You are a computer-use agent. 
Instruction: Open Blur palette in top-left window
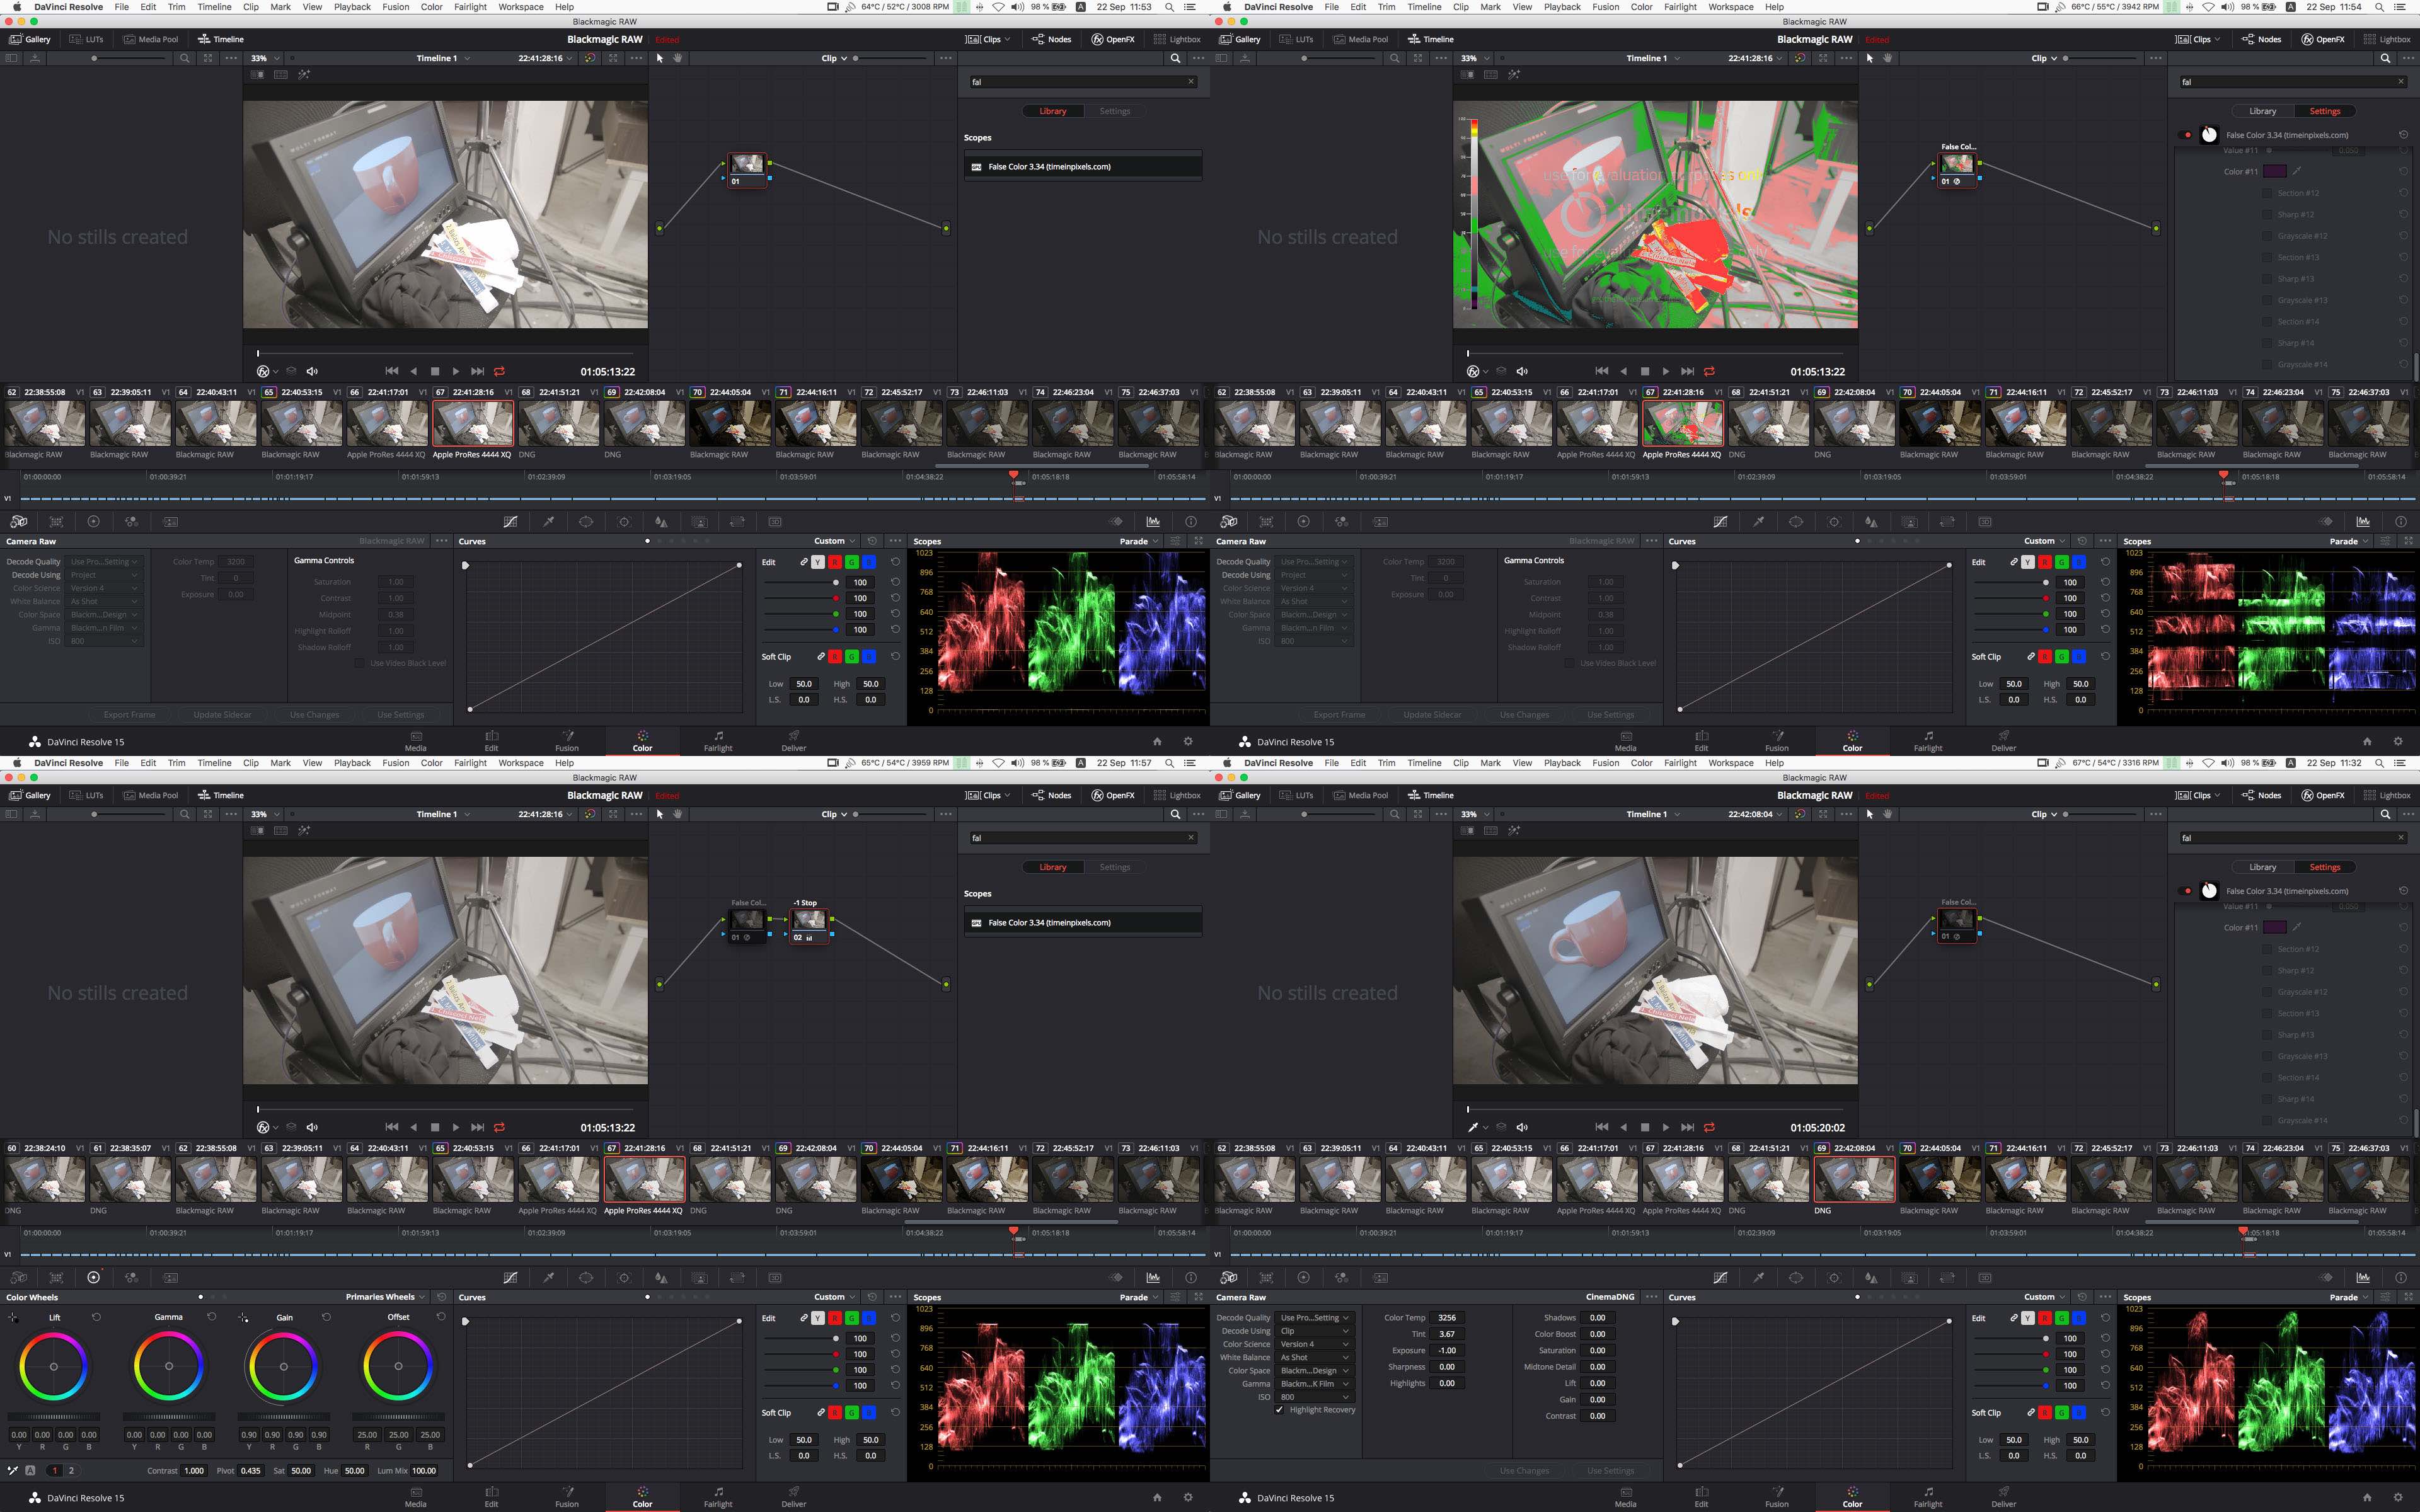pyautogui.click(x=661, y=522)
